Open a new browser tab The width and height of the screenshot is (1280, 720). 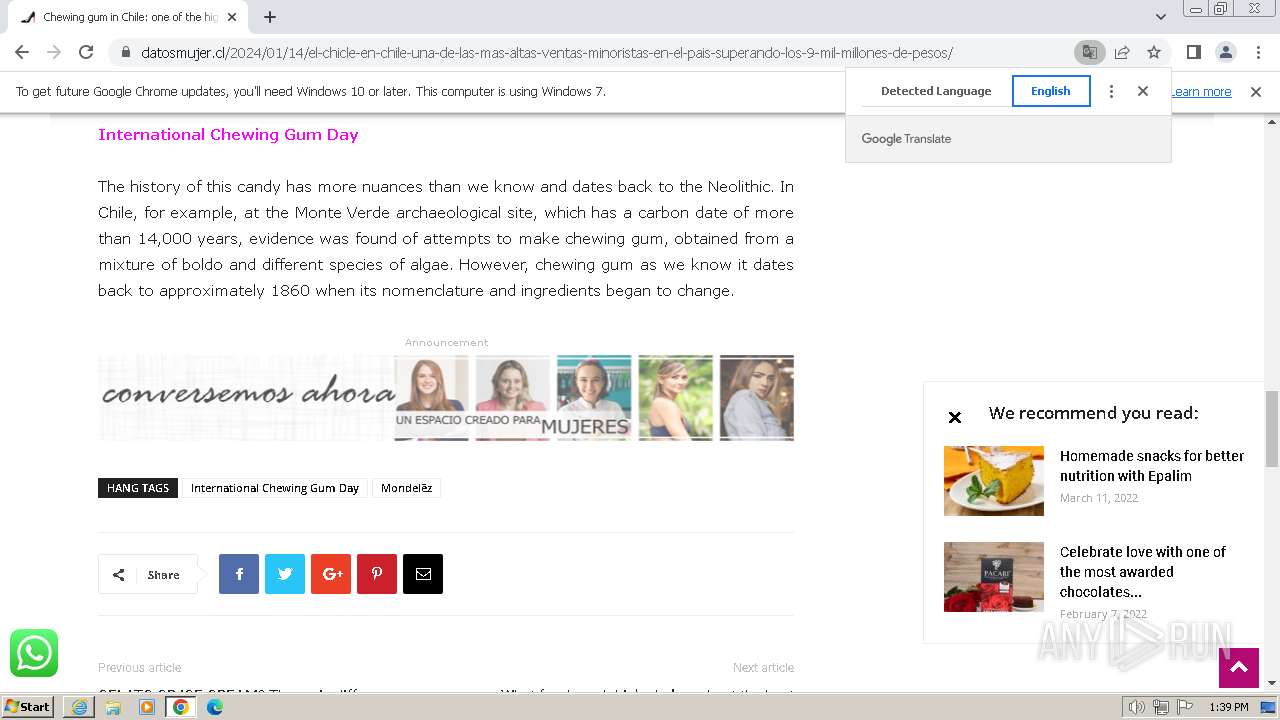click(x=270, y=17)
